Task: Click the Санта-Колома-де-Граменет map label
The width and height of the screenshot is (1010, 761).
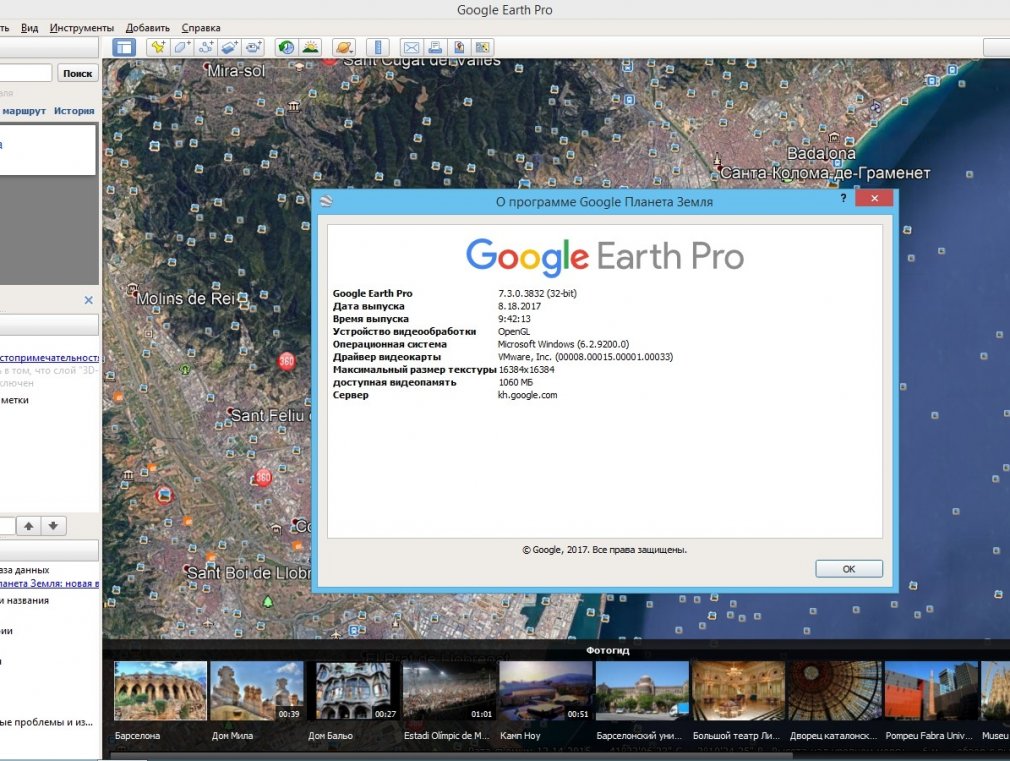Action: pyautogui.click(x=825, y=173)
